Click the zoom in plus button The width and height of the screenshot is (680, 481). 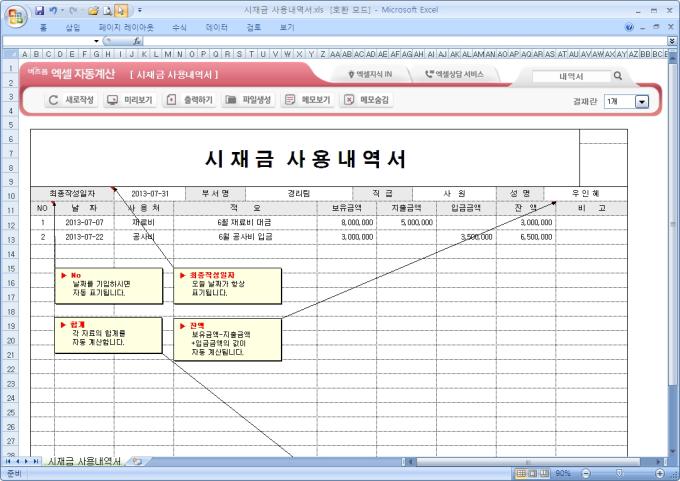coord(660,473)
